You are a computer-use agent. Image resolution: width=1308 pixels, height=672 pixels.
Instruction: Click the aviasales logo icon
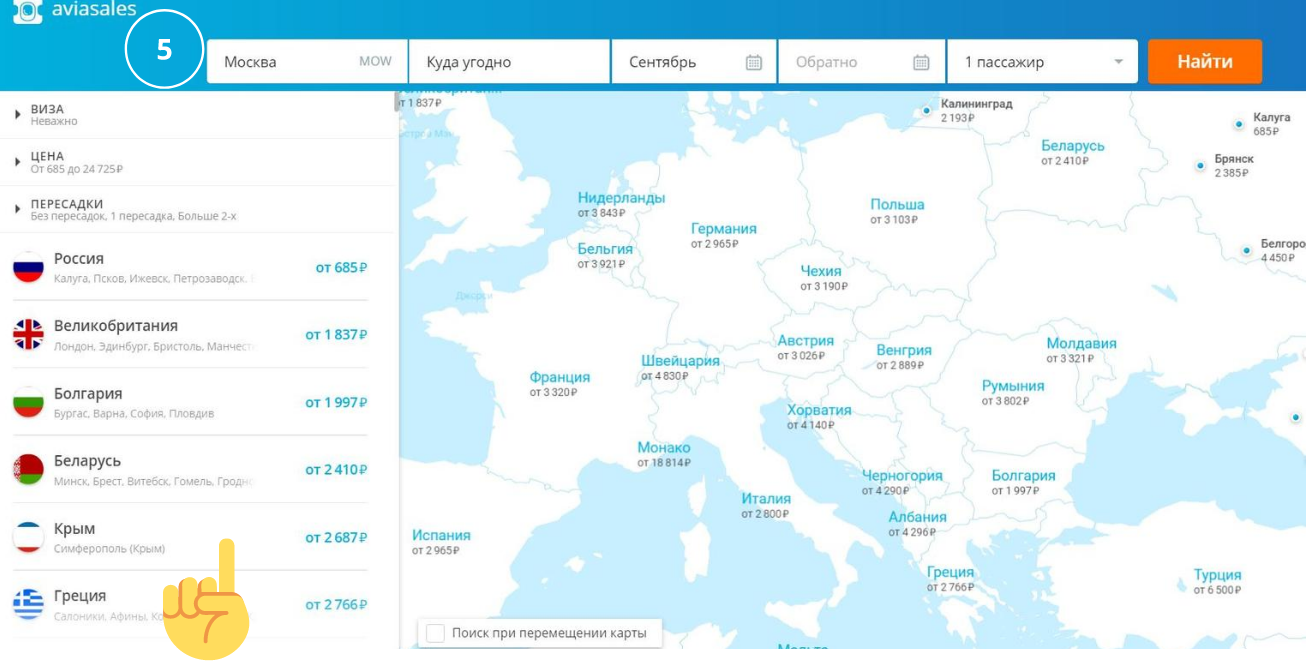point(27,10)
